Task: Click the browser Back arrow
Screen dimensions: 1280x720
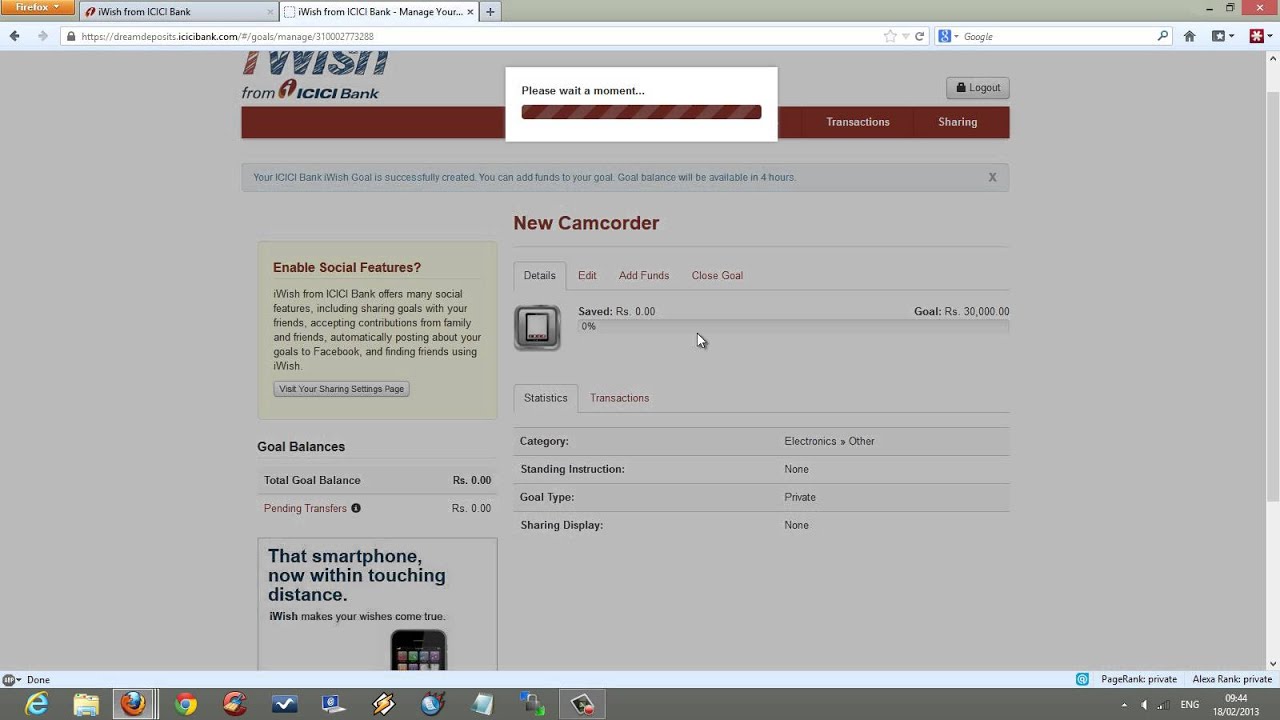Action: pos(14,36)
